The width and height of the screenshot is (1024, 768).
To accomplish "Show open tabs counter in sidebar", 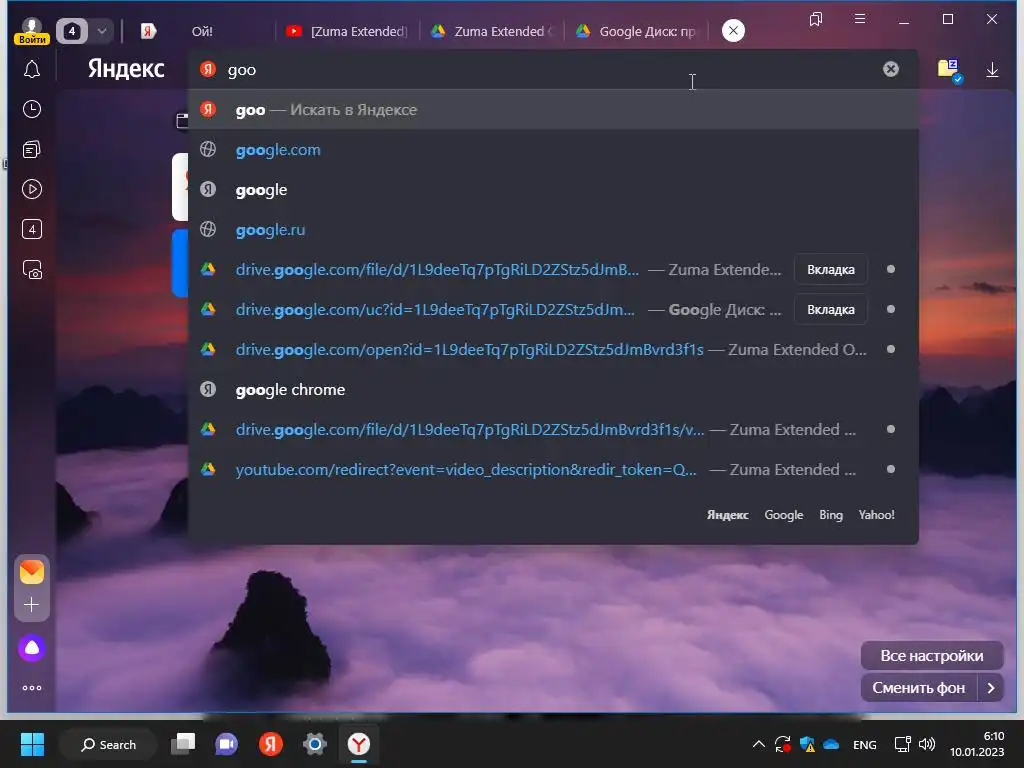I will [x=31, y=229].
